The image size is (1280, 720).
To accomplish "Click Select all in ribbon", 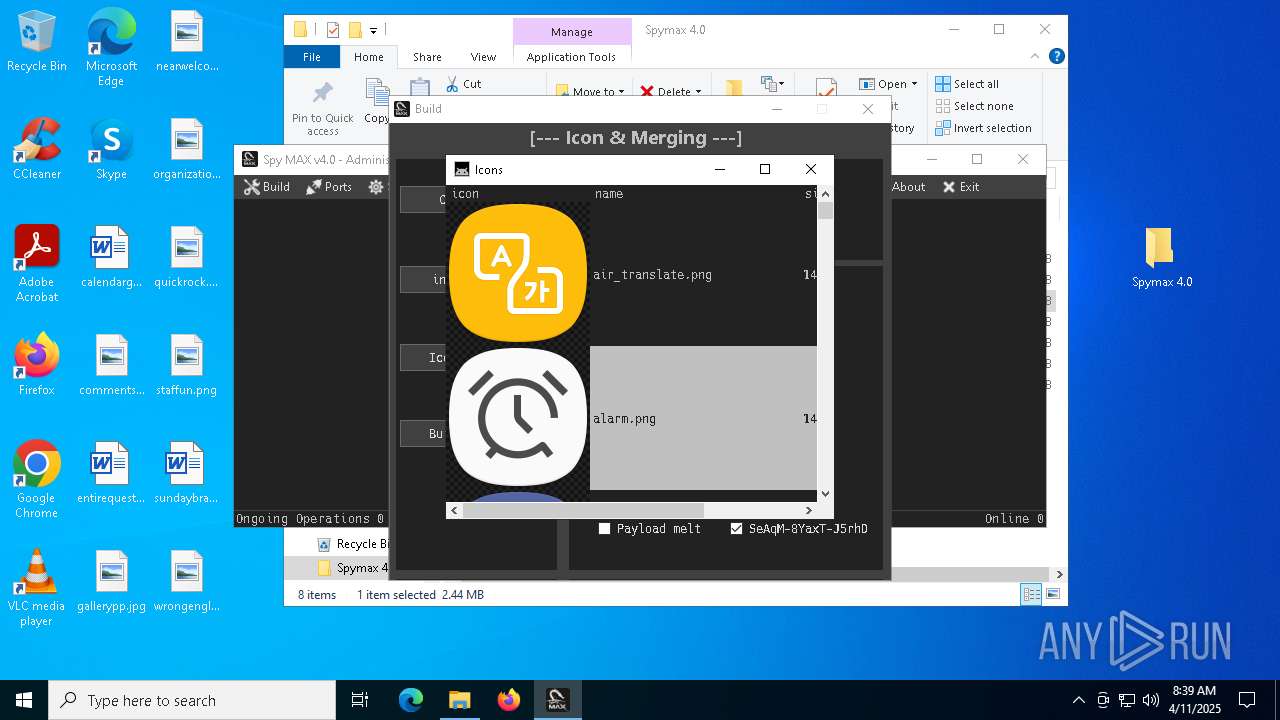I will 967,84.
